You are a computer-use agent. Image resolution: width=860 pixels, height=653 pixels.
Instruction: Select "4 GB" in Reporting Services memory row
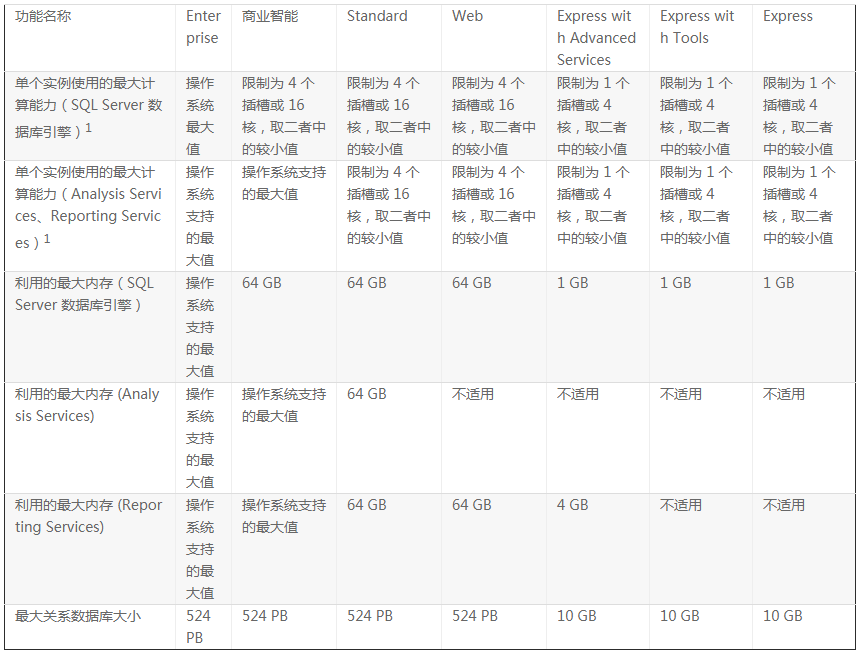click(x=573, y=504)
